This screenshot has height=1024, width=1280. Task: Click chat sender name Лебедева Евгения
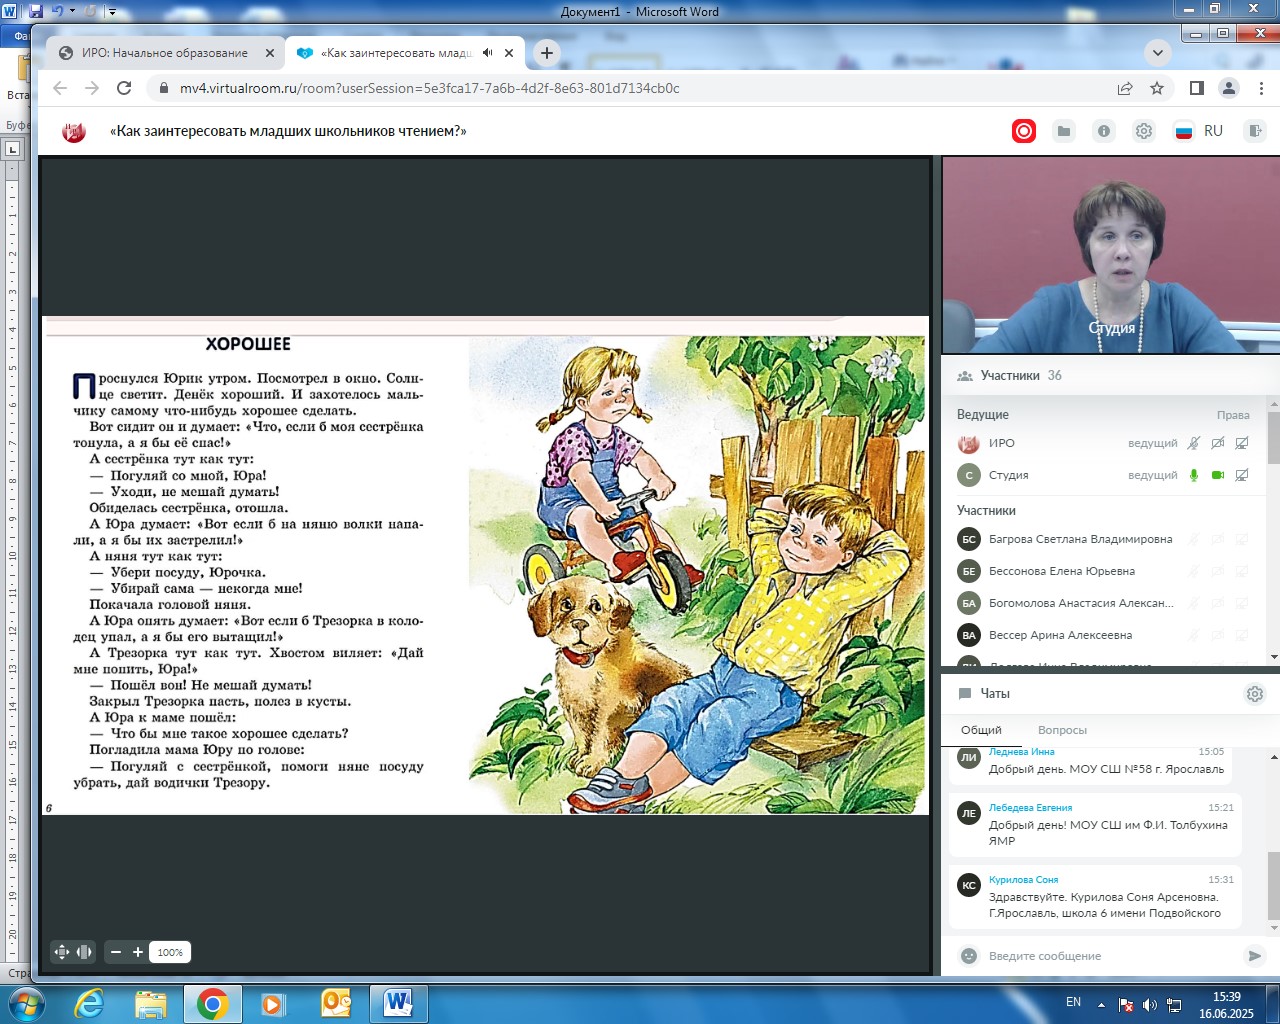(1030, 808)
